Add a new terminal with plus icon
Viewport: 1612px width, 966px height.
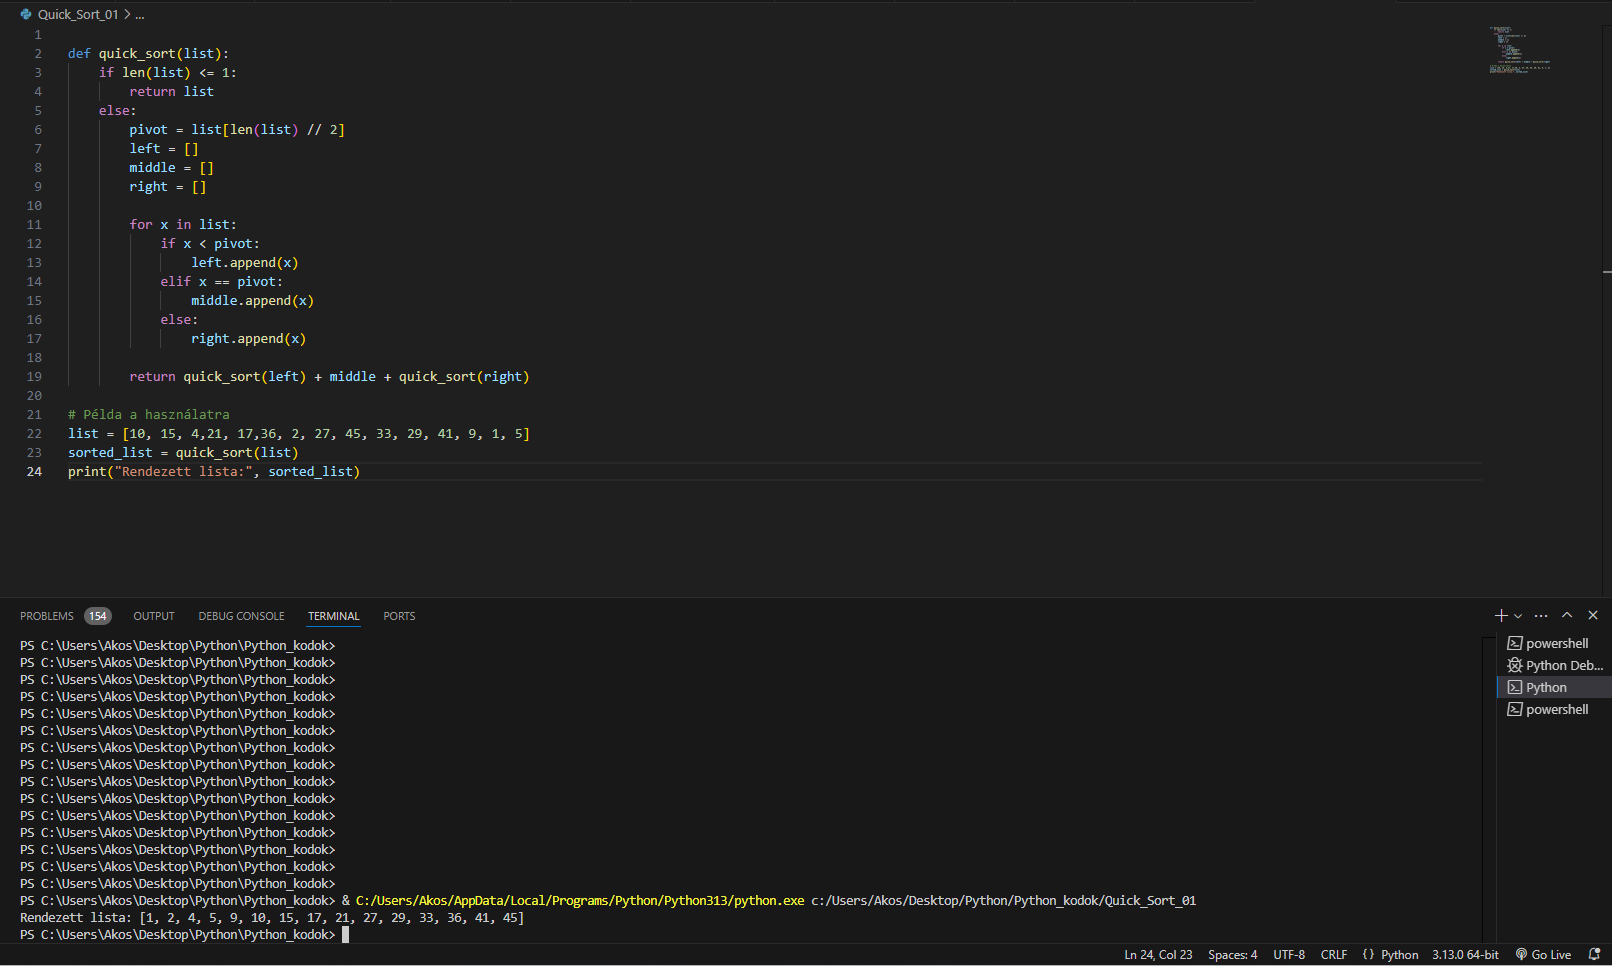1500,616
